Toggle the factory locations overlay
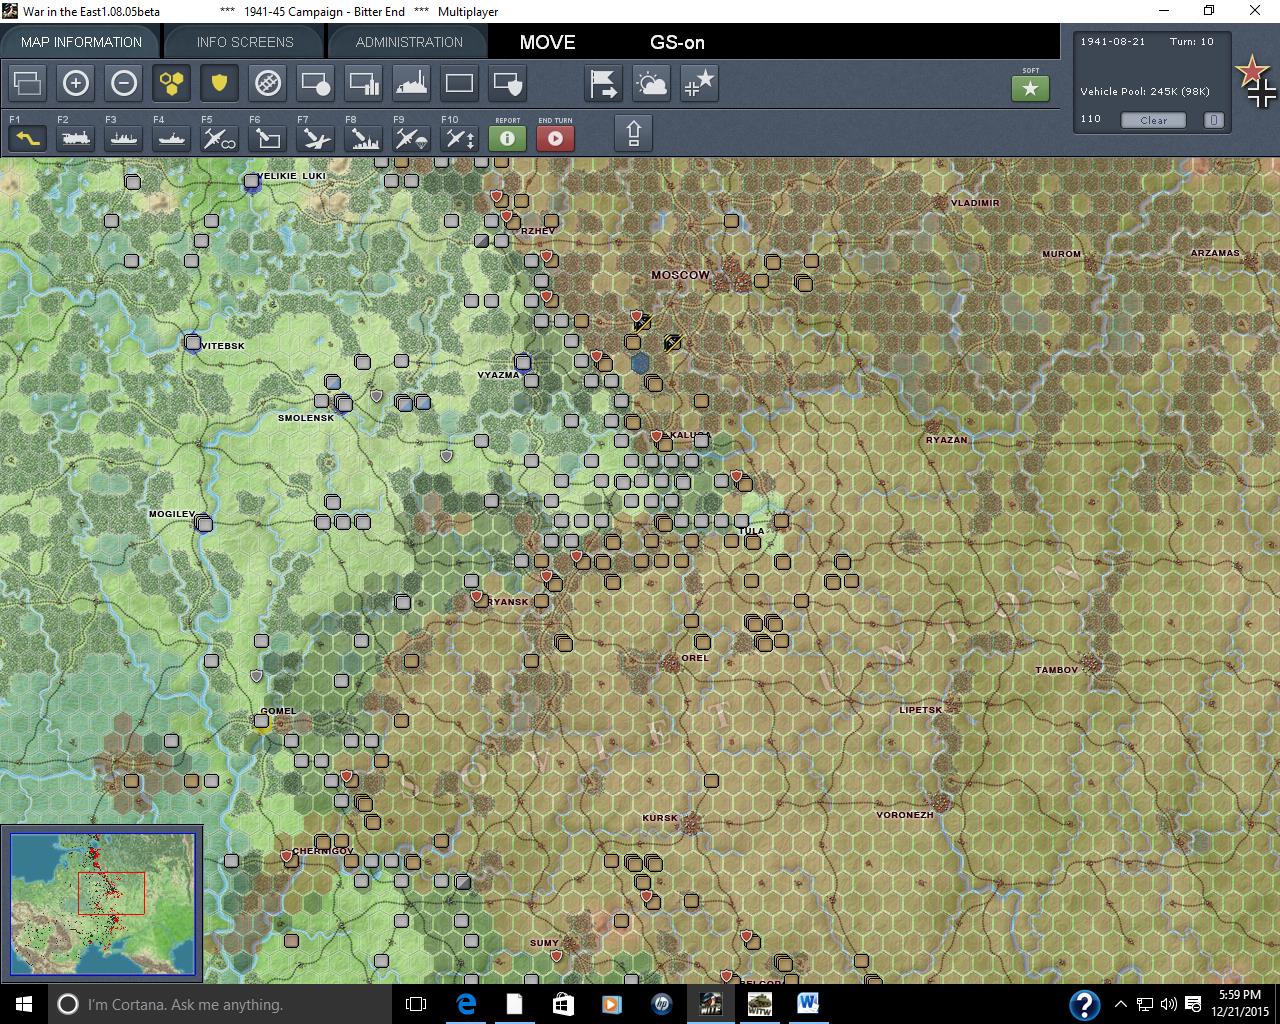The height and width of the screenshot is (1024, 1280). click(411, 83)
